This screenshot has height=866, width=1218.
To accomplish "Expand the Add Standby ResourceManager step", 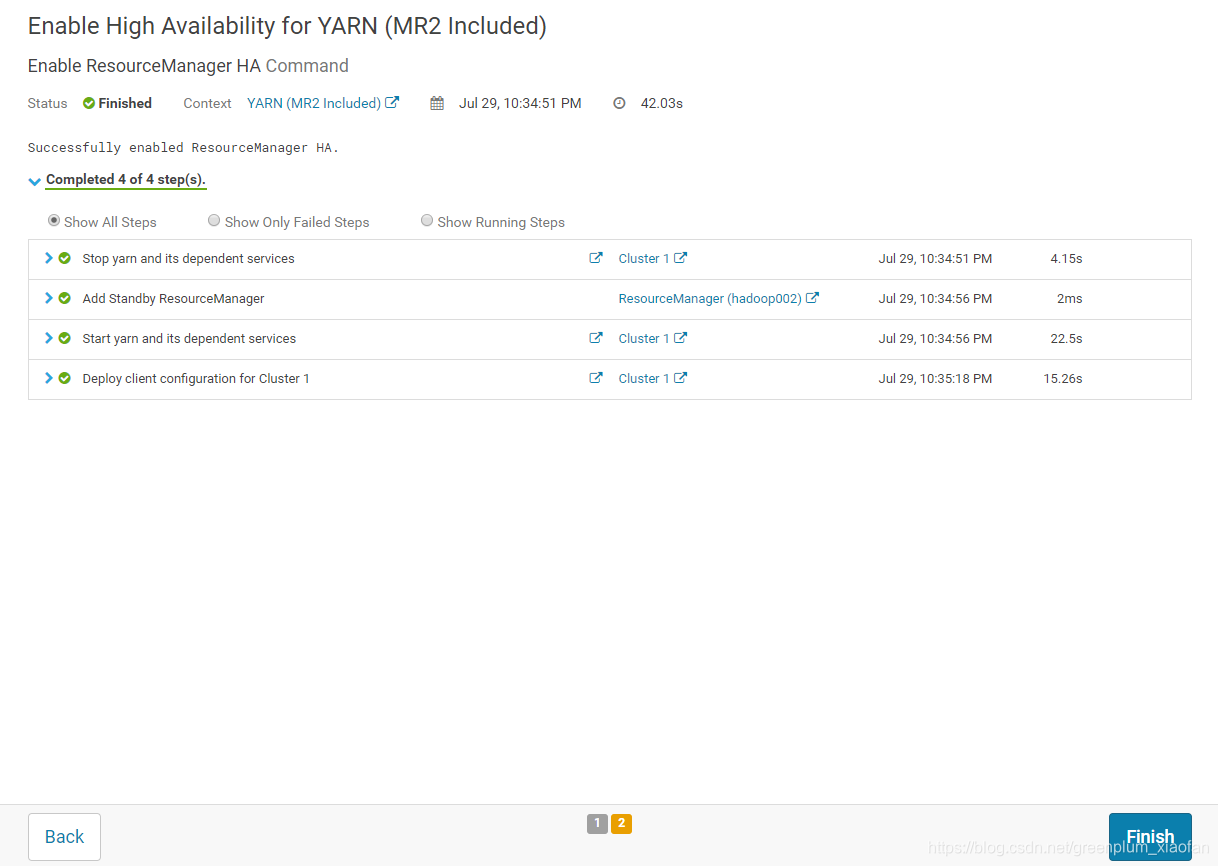I will coord(48,298).
